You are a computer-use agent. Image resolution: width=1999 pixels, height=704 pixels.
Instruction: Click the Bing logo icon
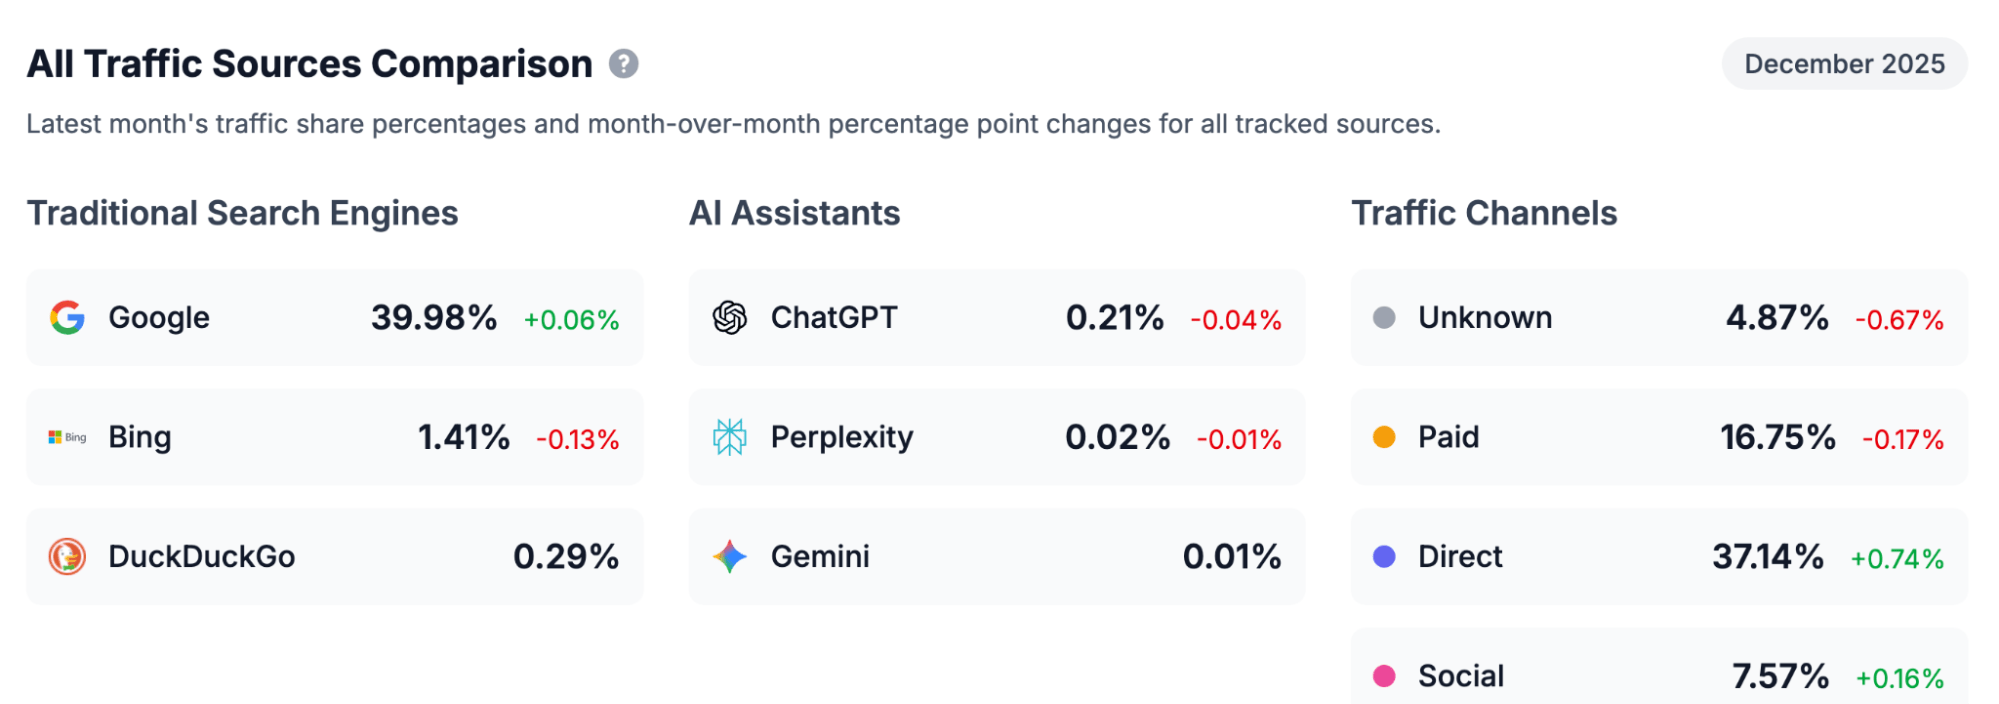(66, 437)
